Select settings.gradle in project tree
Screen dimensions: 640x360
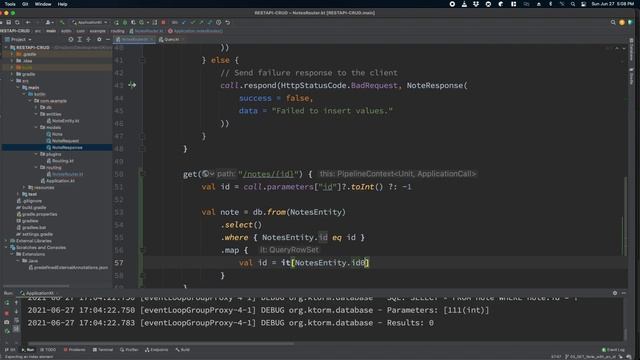click(34, 234)
